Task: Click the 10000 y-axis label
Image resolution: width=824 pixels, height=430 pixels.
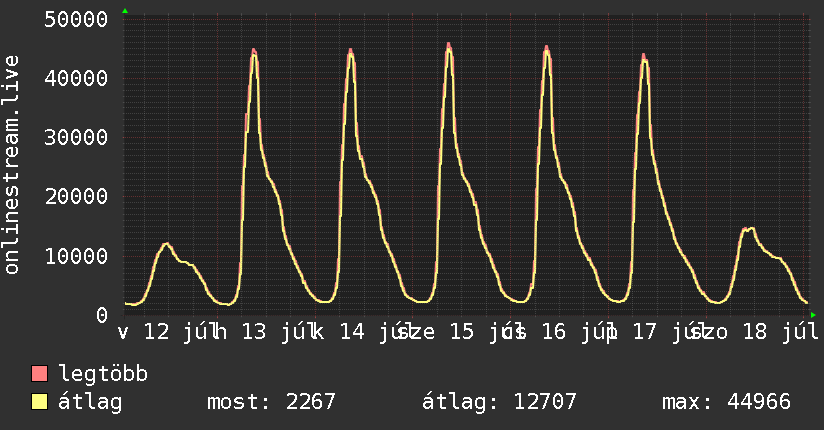Action: coord(76,256)
